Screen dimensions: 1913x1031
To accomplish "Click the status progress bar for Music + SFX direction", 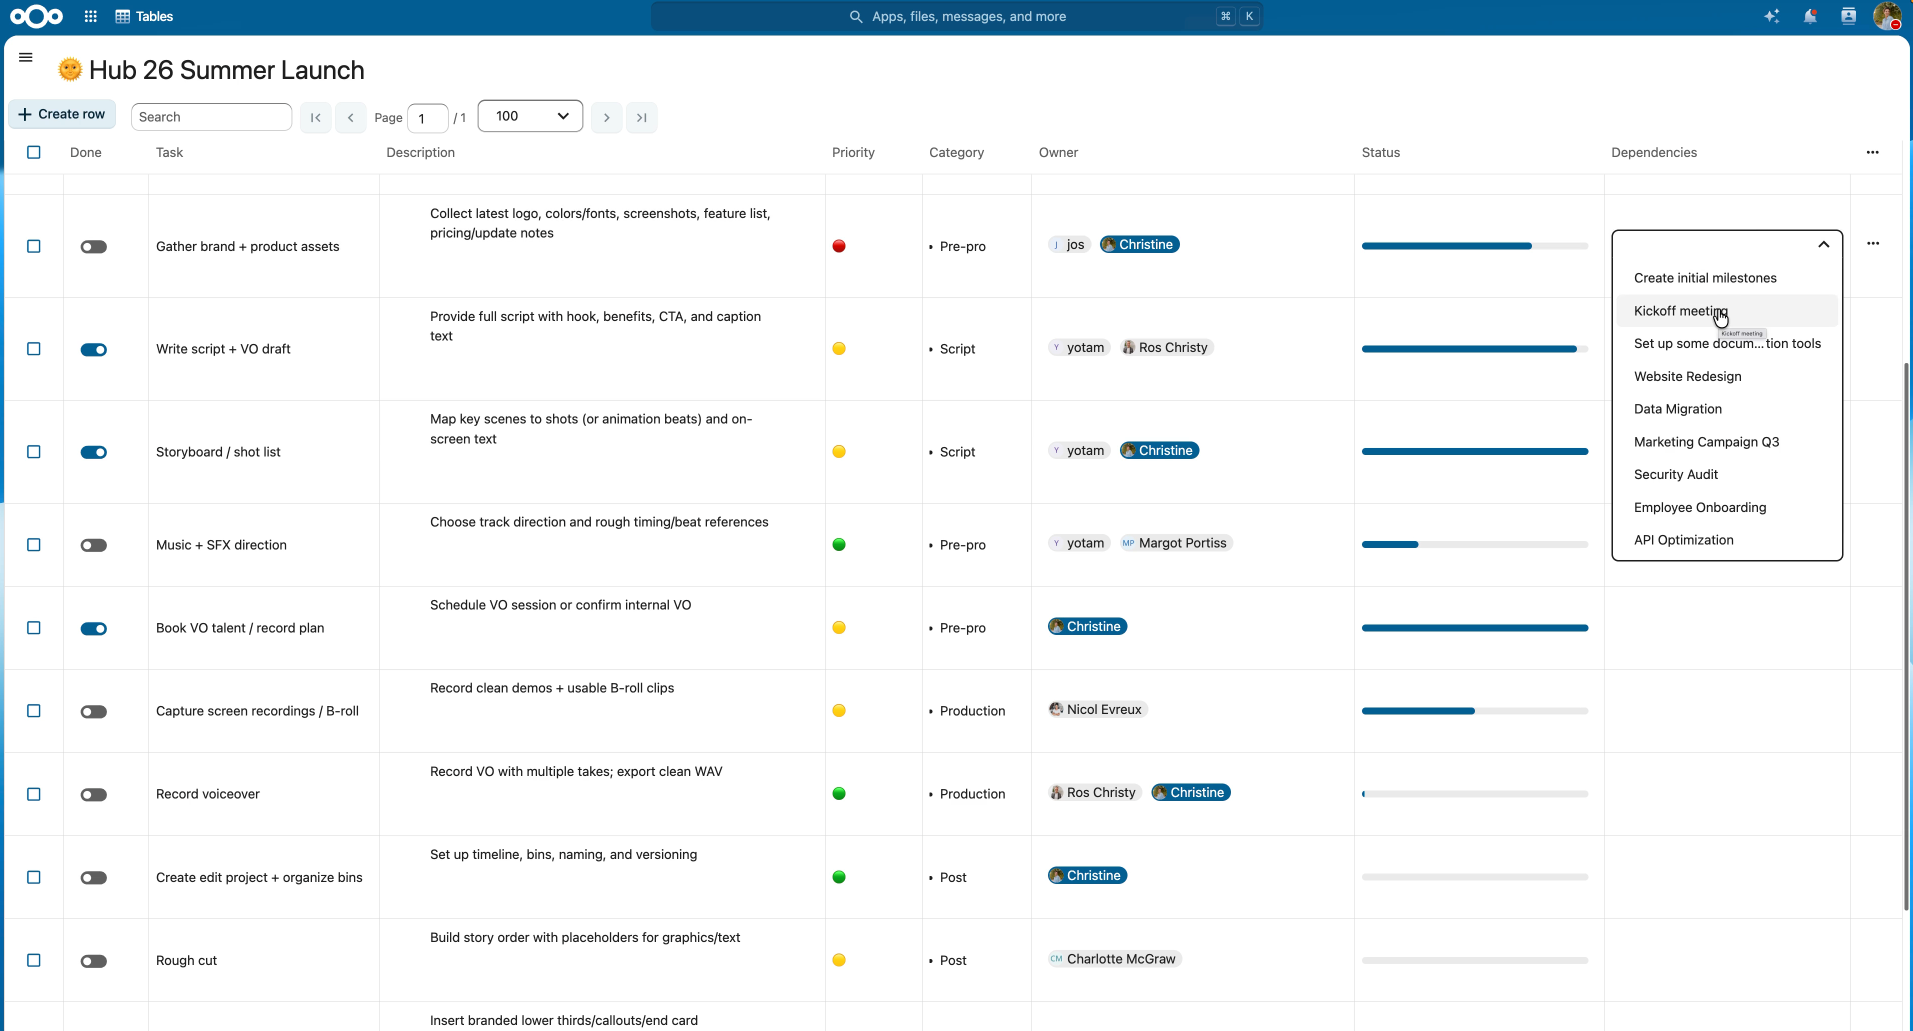I will click(x=1475, y=545).
